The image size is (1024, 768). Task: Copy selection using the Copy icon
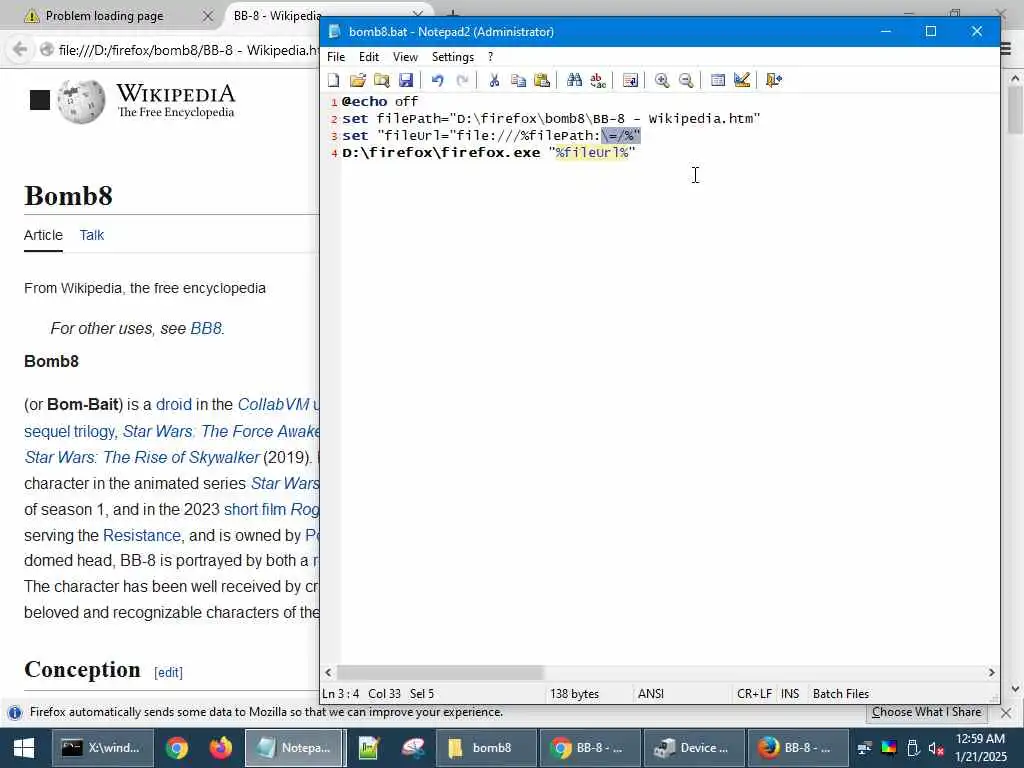[519, 80]
